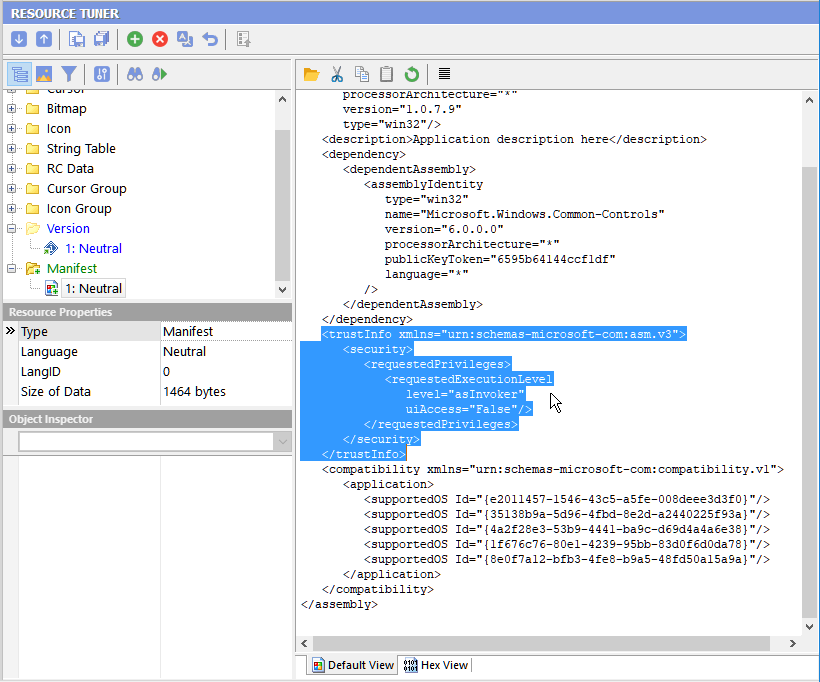Click the open folder icon in editor toolbar
Viewport: 820px width, 682px height.
tap(311, 74)
